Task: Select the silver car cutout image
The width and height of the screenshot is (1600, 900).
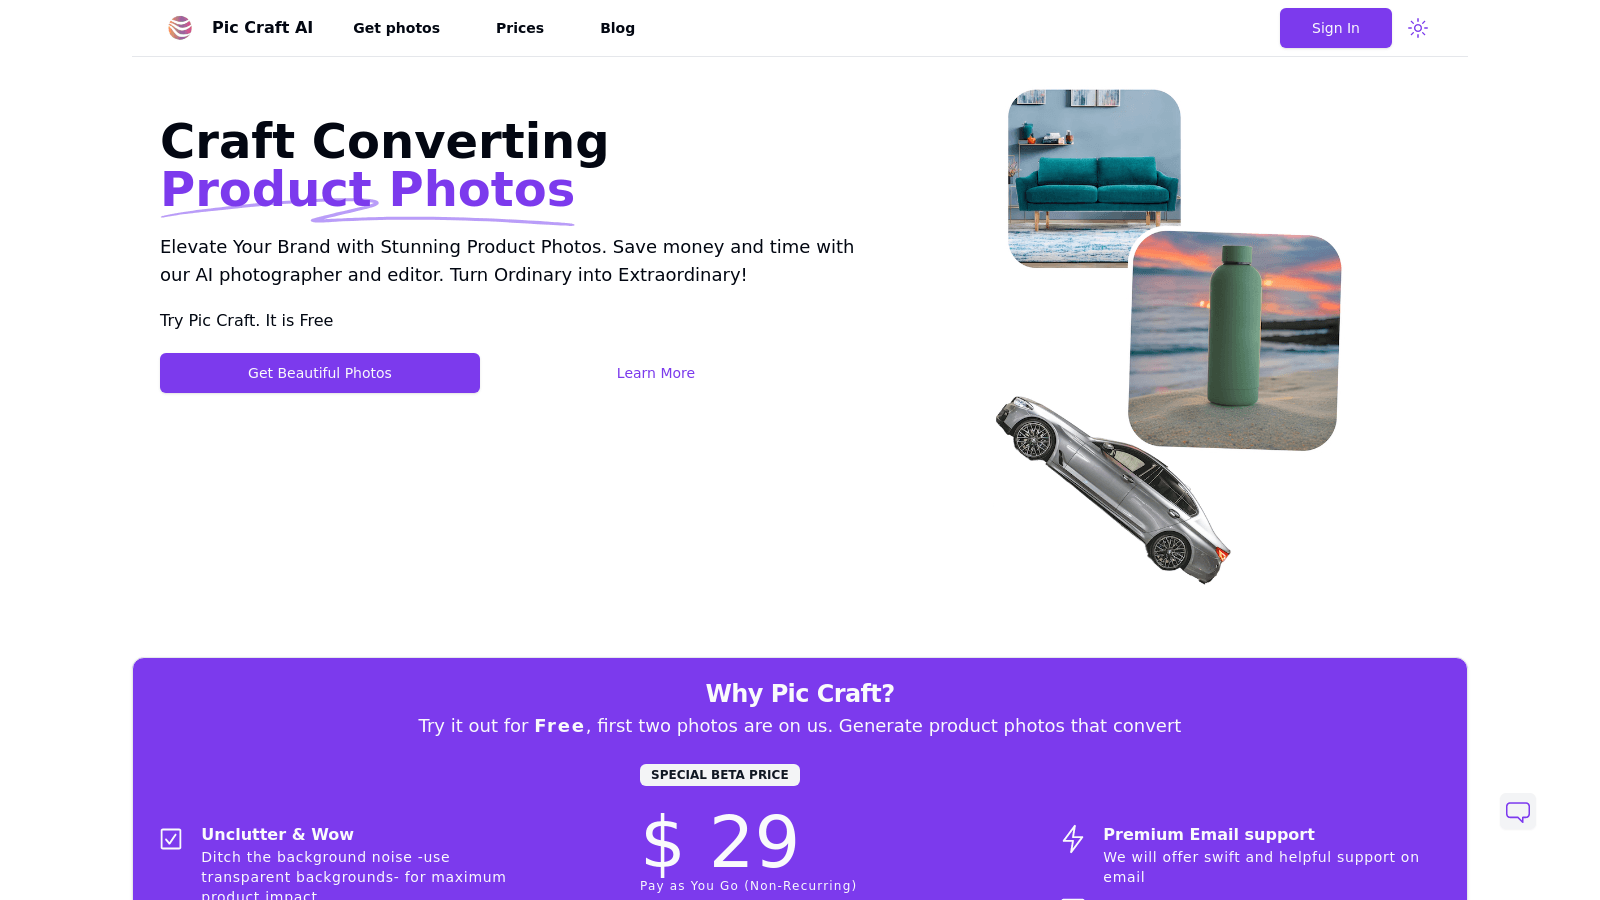Action: coord(1113,490)
